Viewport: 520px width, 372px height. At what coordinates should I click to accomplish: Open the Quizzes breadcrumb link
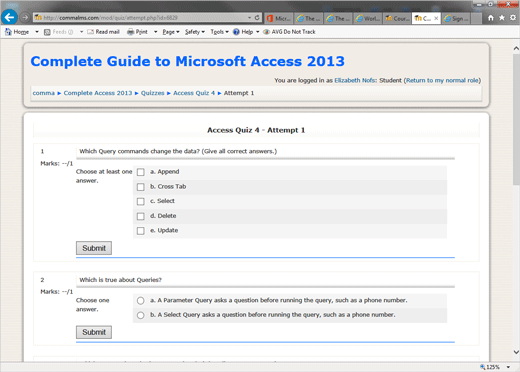point(153,93)
